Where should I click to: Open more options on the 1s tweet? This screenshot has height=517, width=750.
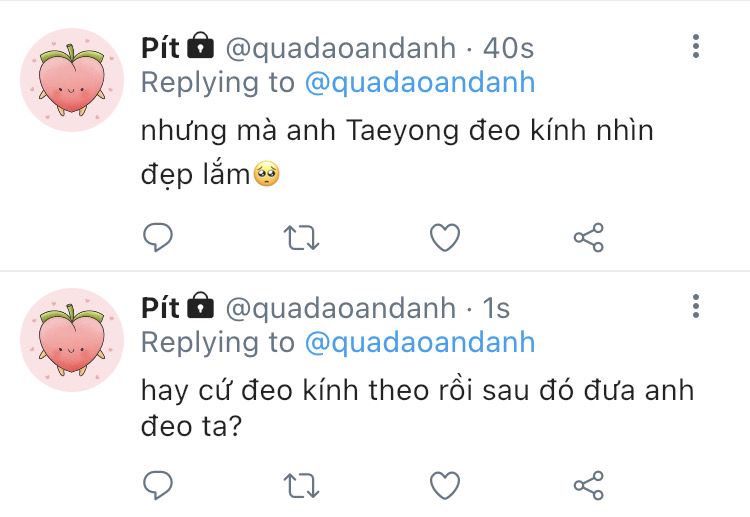coord(696,306)
